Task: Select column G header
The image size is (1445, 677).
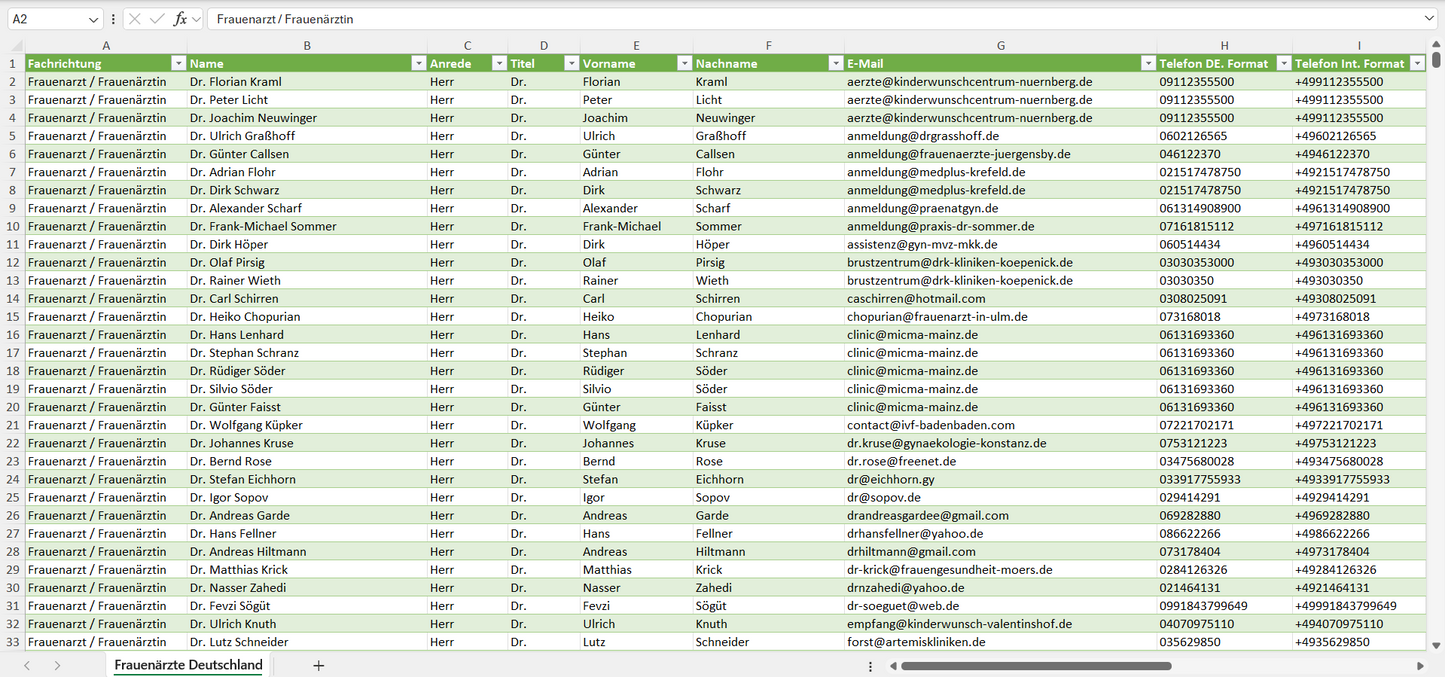Action: [x=1000, y=46]
